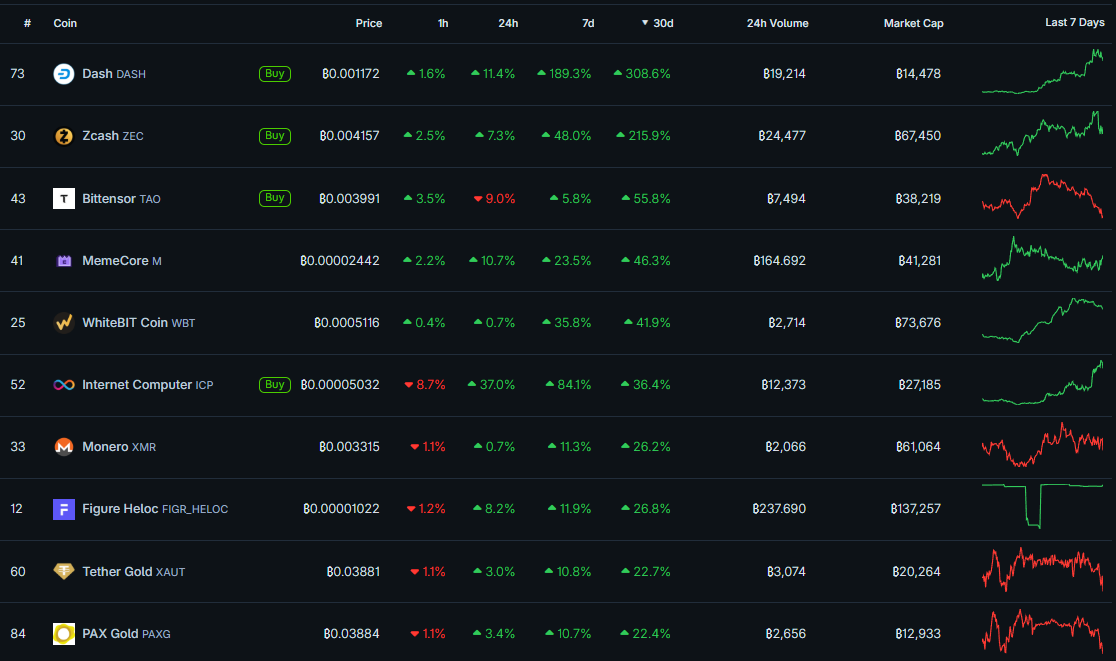Screen dimensions: 1116x661
Task: Click the Buy button for Internet Computer
Action: [x=275, y=385]
